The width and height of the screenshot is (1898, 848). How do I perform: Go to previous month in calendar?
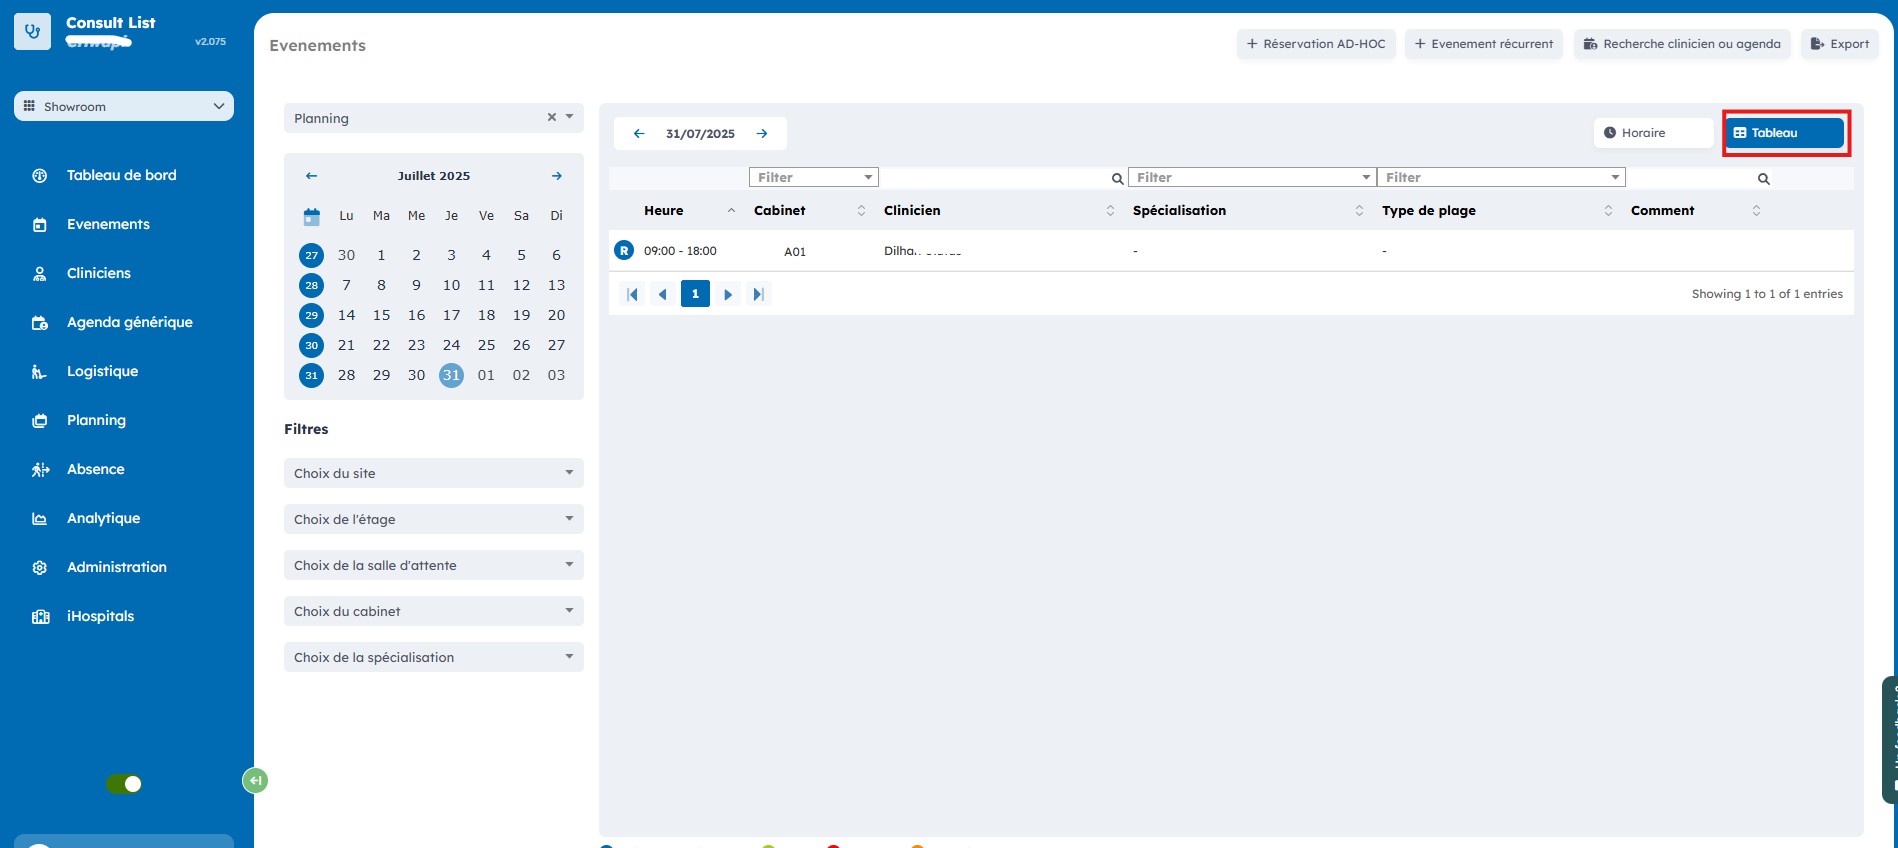311,176
